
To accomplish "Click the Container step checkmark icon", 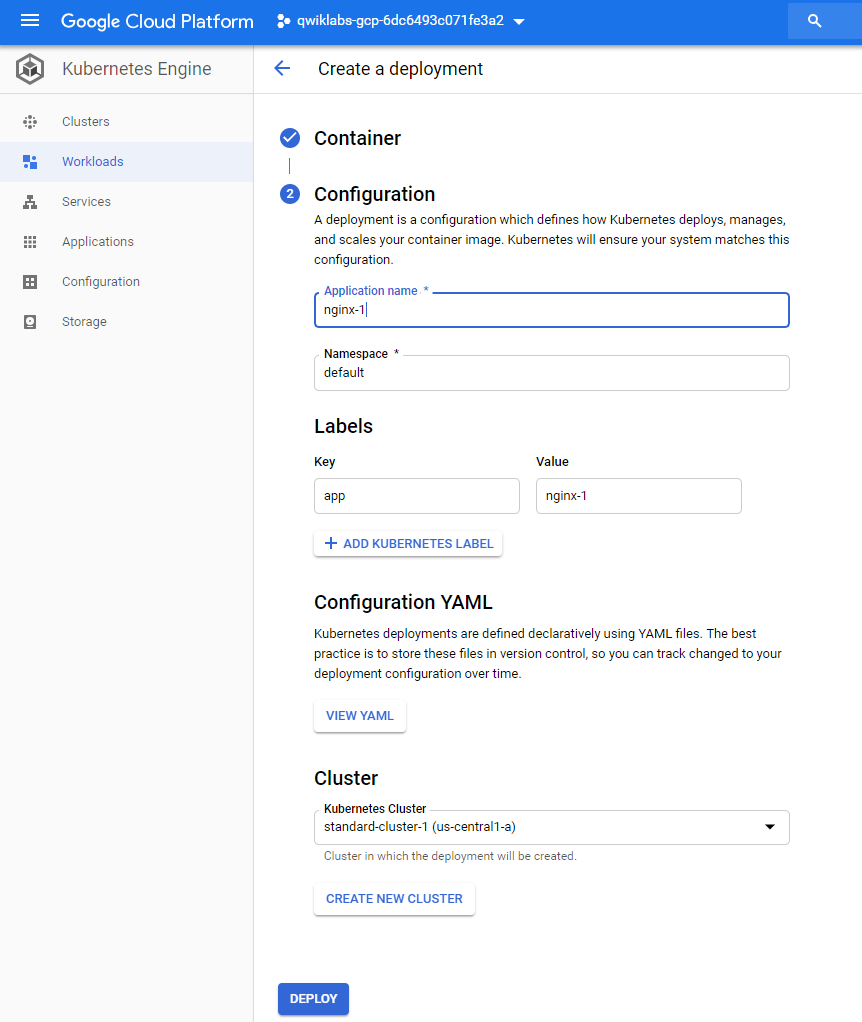I will point(290,138).
